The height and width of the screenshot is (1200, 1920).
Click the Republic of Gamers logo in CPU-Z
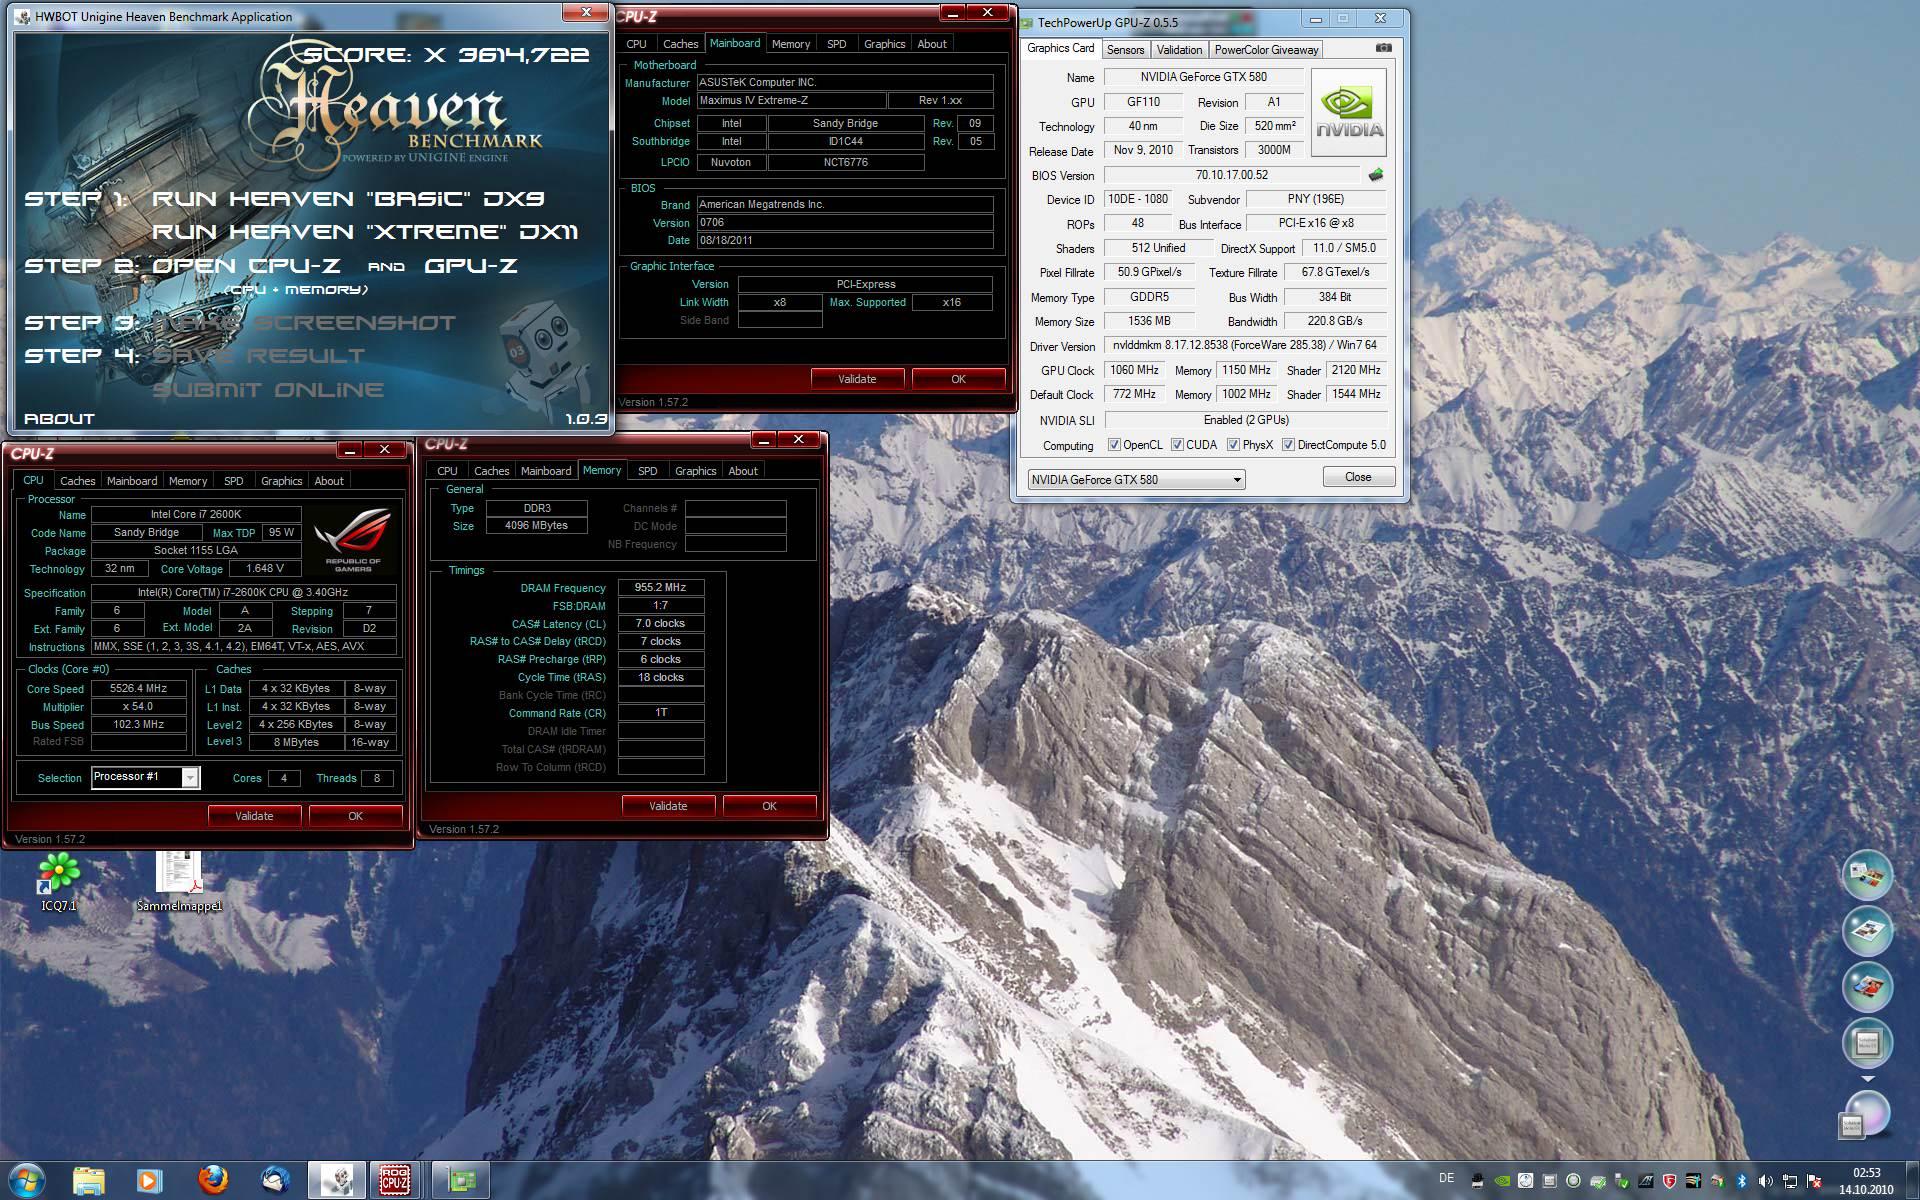pyautogui.click(x=352, y=540)
